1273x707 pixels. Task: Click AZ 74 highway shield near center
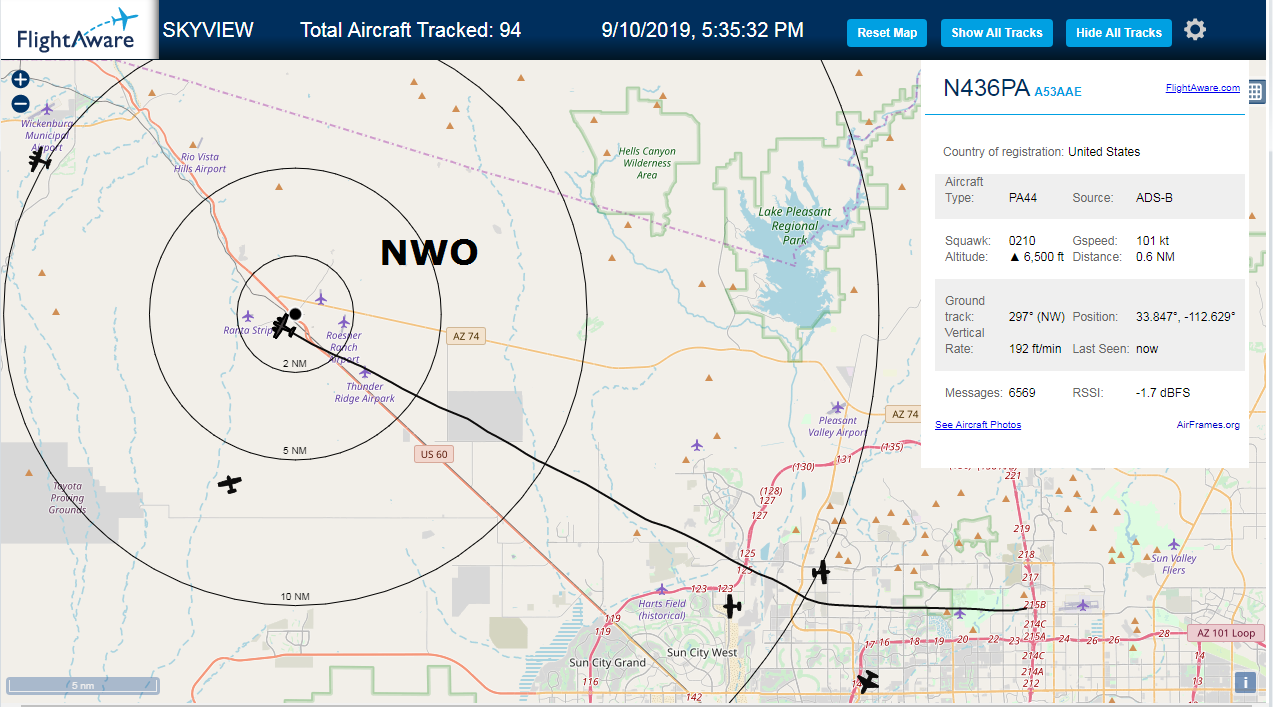pyautogui.click(x=466, y=337)
